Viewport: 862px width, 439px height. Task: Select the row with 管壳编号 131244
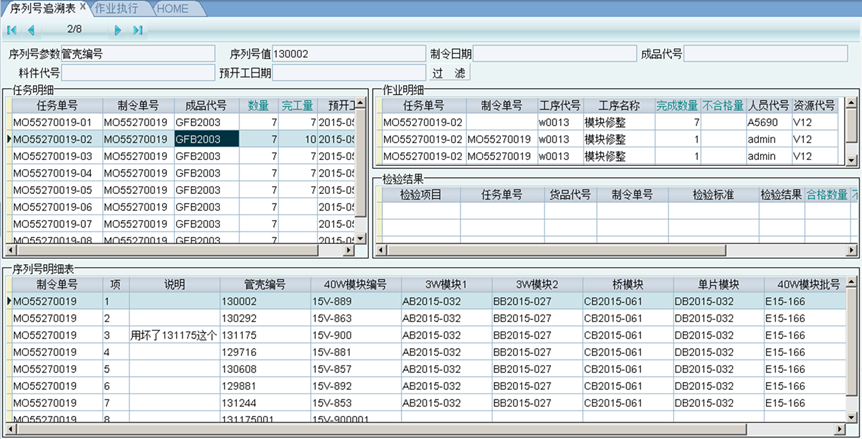click(239, 403)
